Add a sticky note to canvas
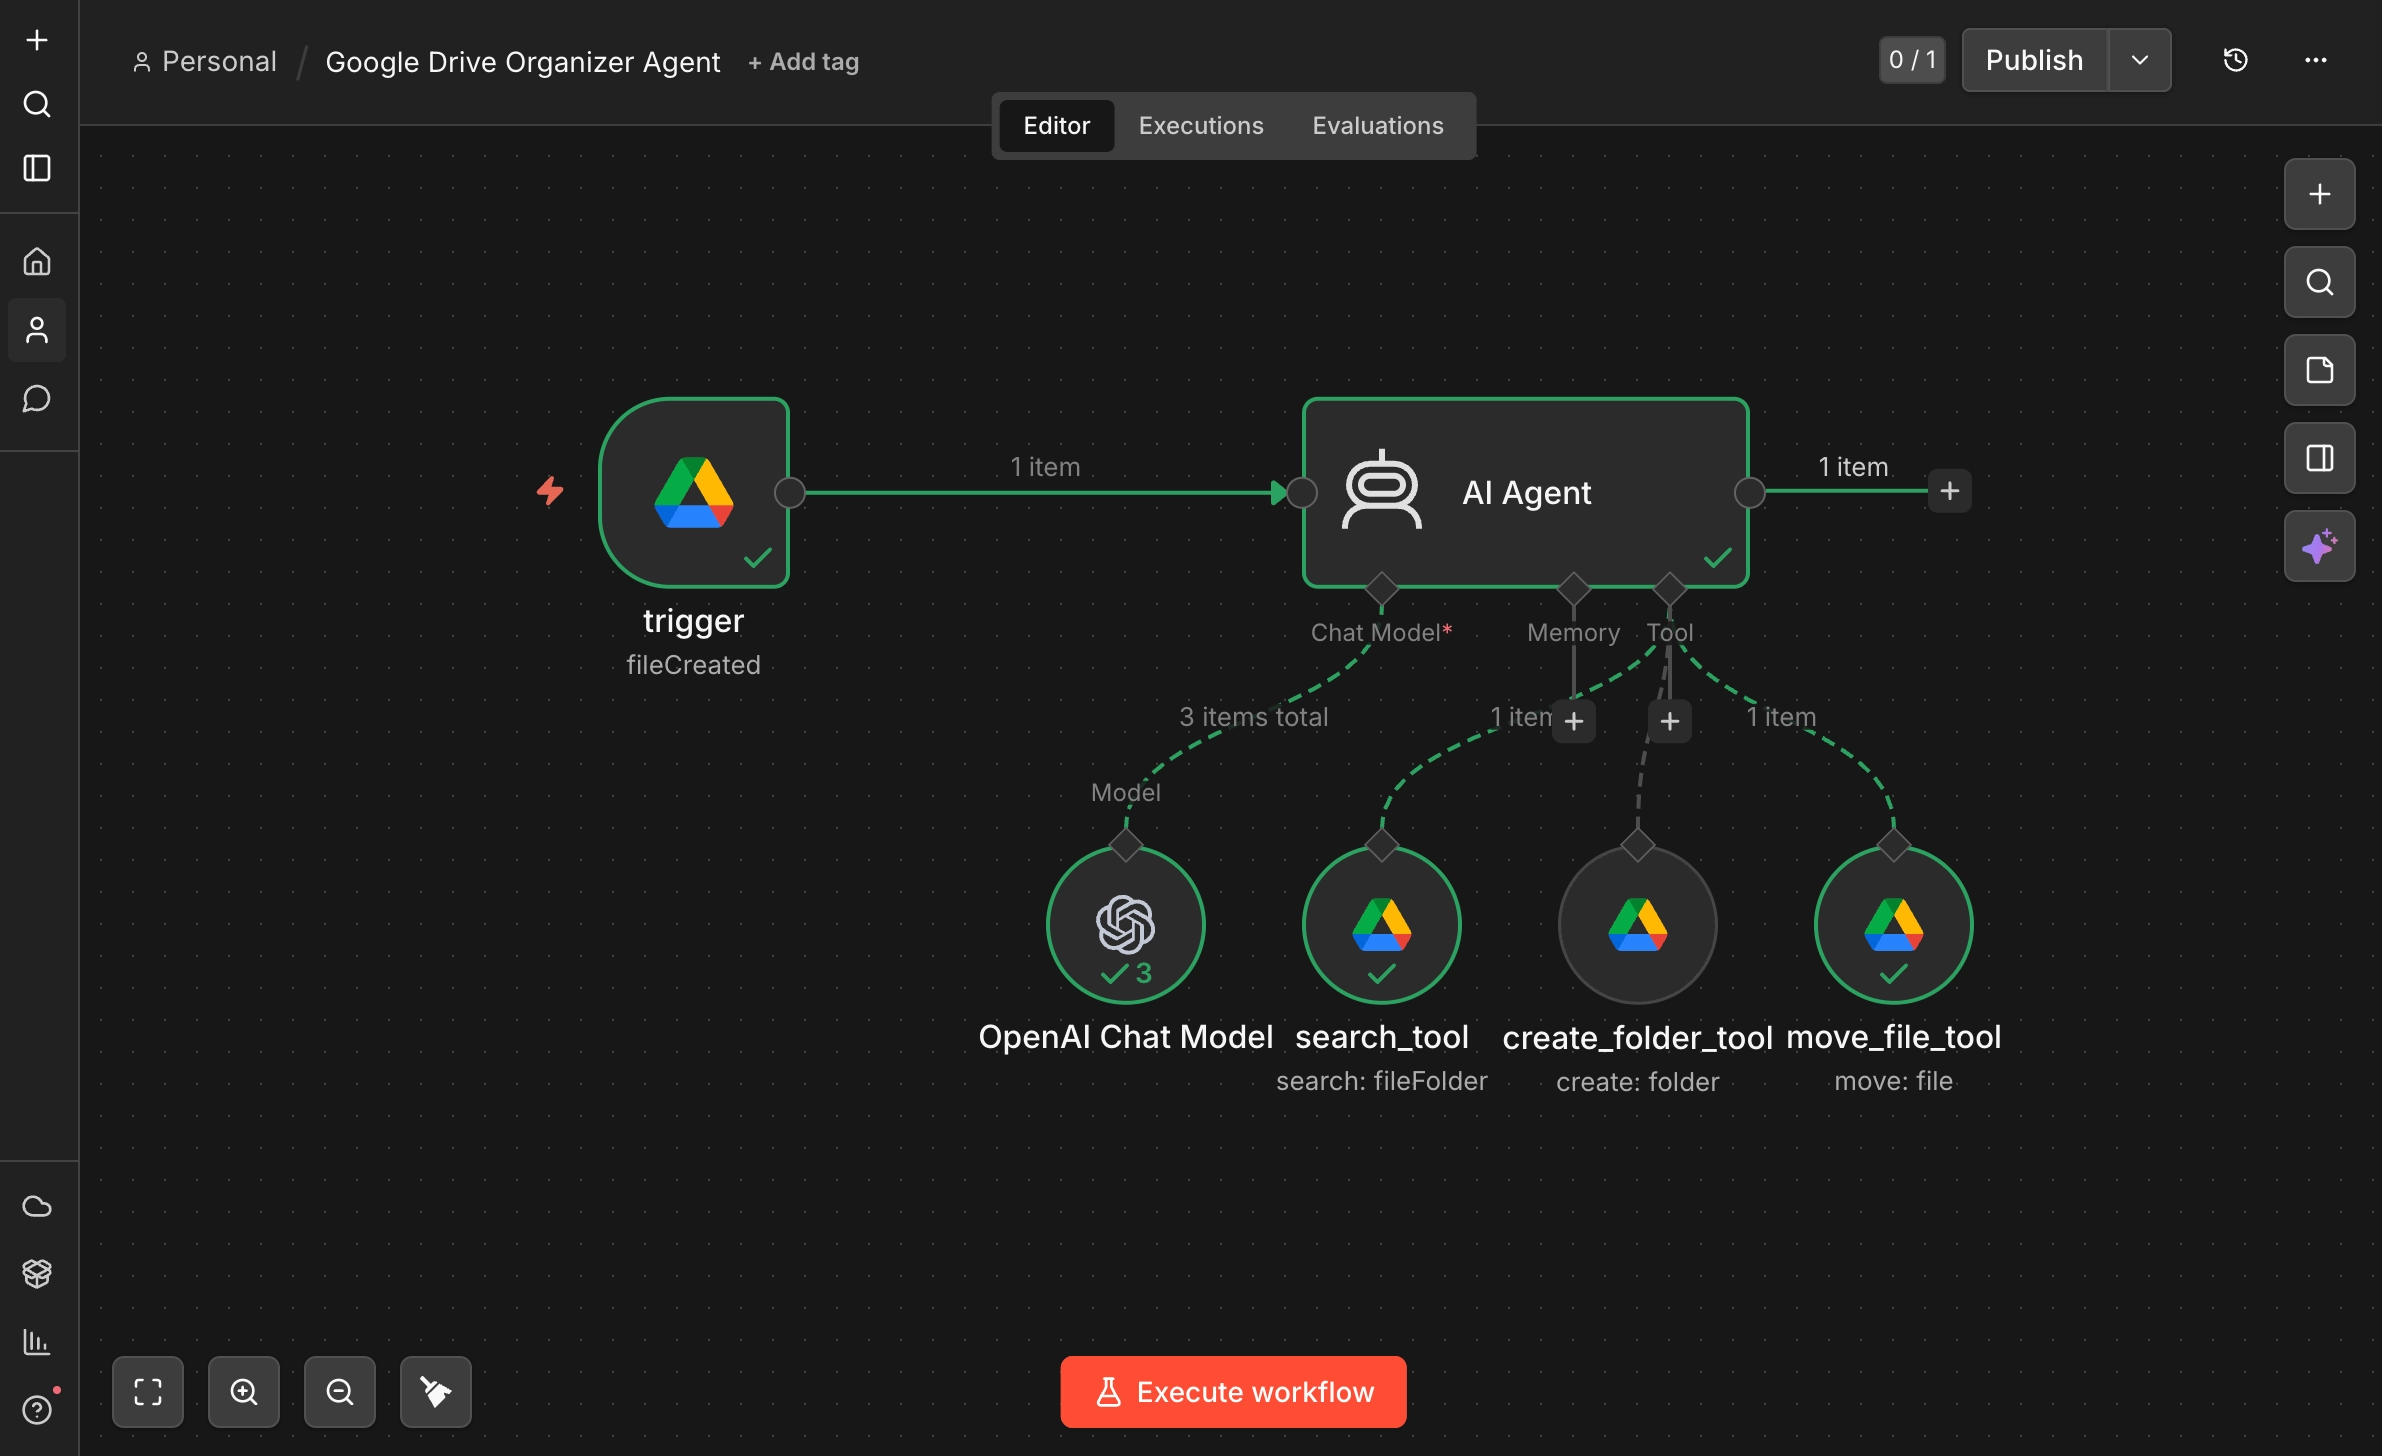 [x=2320, y=370]
